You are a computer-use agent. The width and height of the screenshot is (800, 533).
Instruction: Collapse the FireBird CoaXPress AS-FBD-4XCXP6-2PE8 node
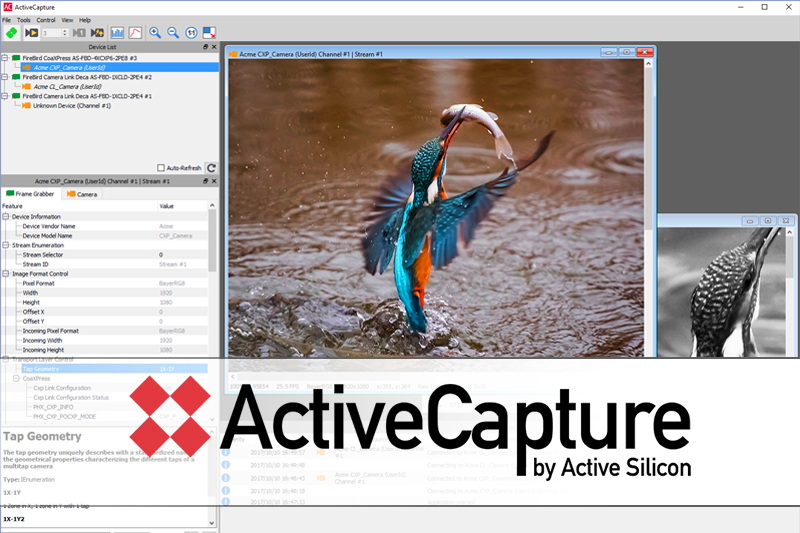pyautogui.click(x=5, y=58)
